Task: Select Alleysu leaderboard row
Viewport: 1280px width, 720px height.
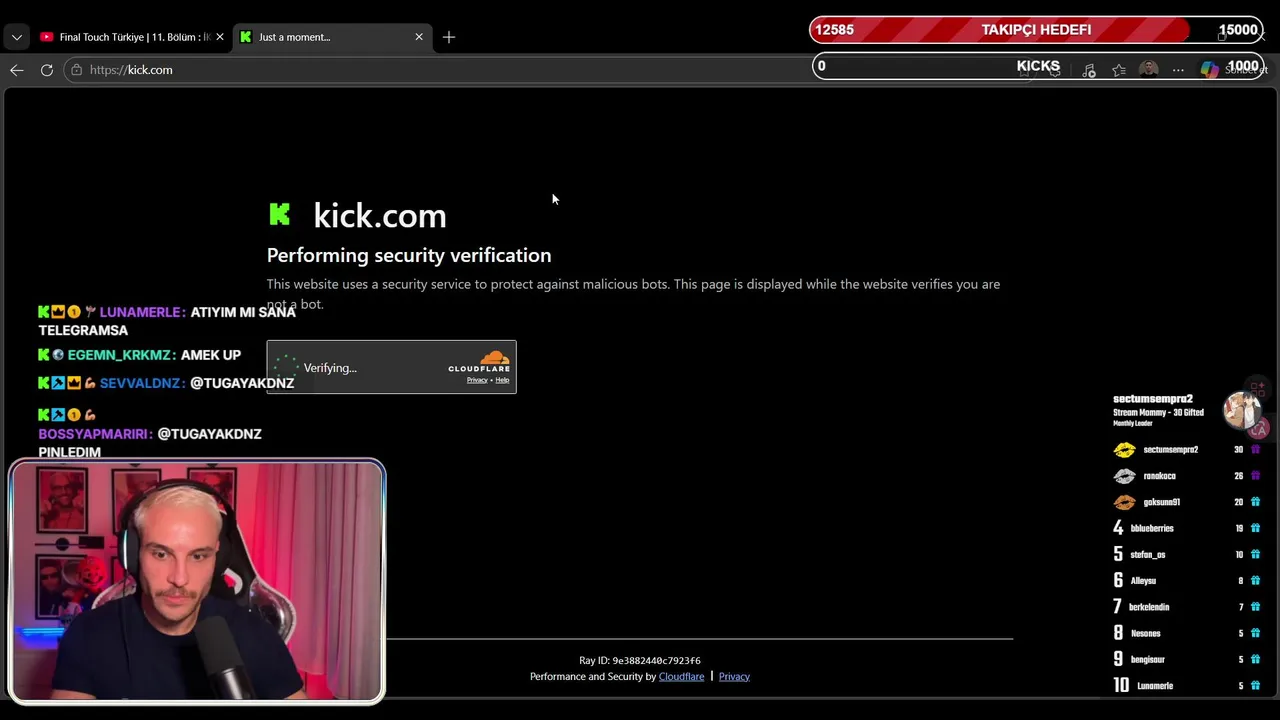Action: click(1187, 580)
